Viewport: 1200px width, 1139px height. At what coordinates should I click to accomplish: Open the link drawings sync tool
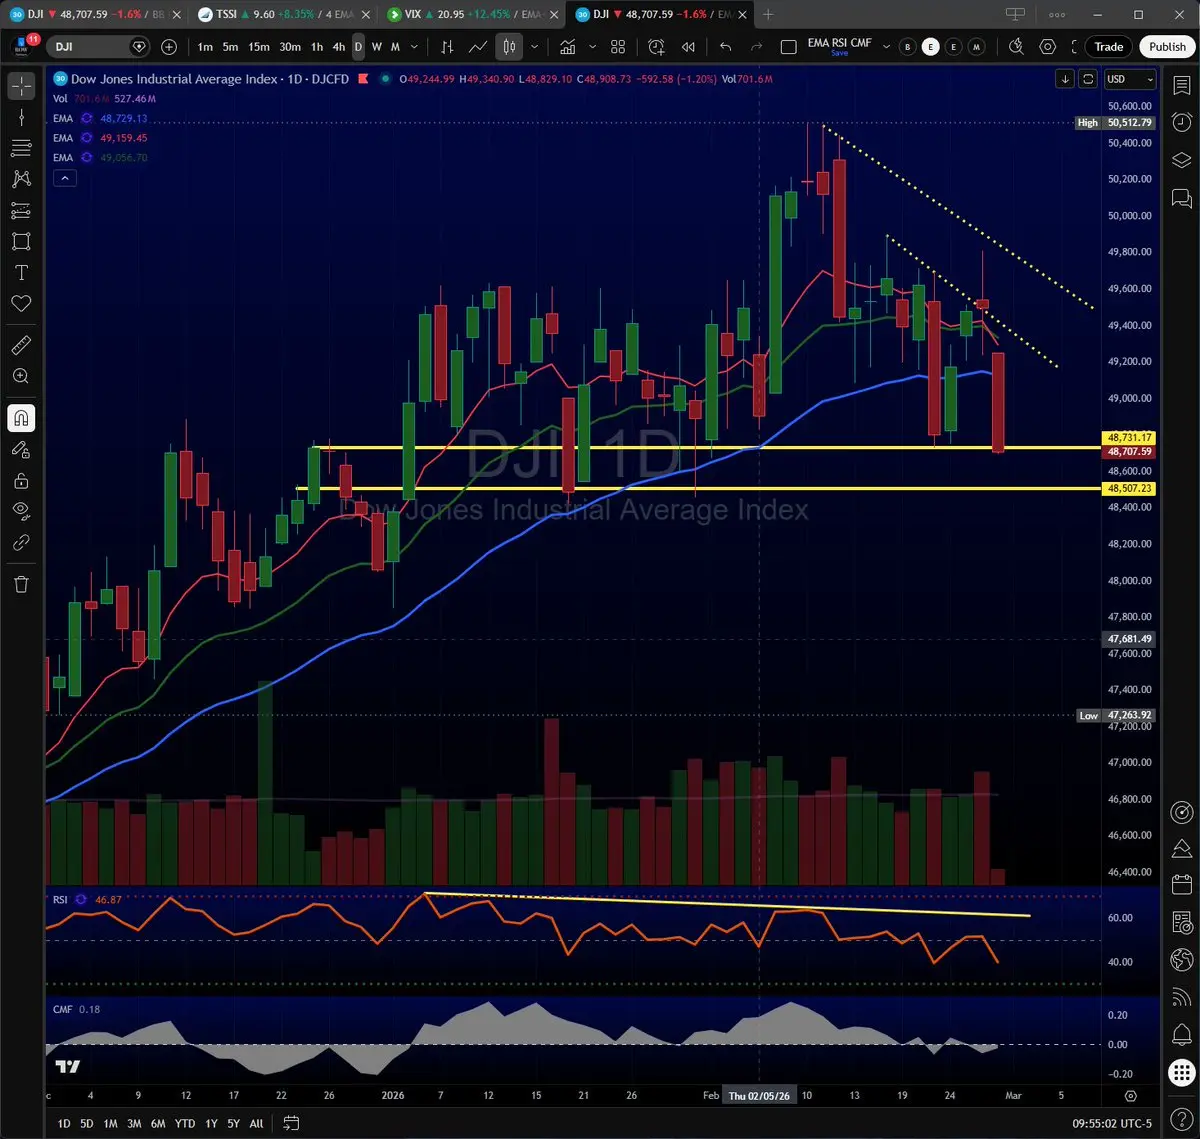(21, 542)
